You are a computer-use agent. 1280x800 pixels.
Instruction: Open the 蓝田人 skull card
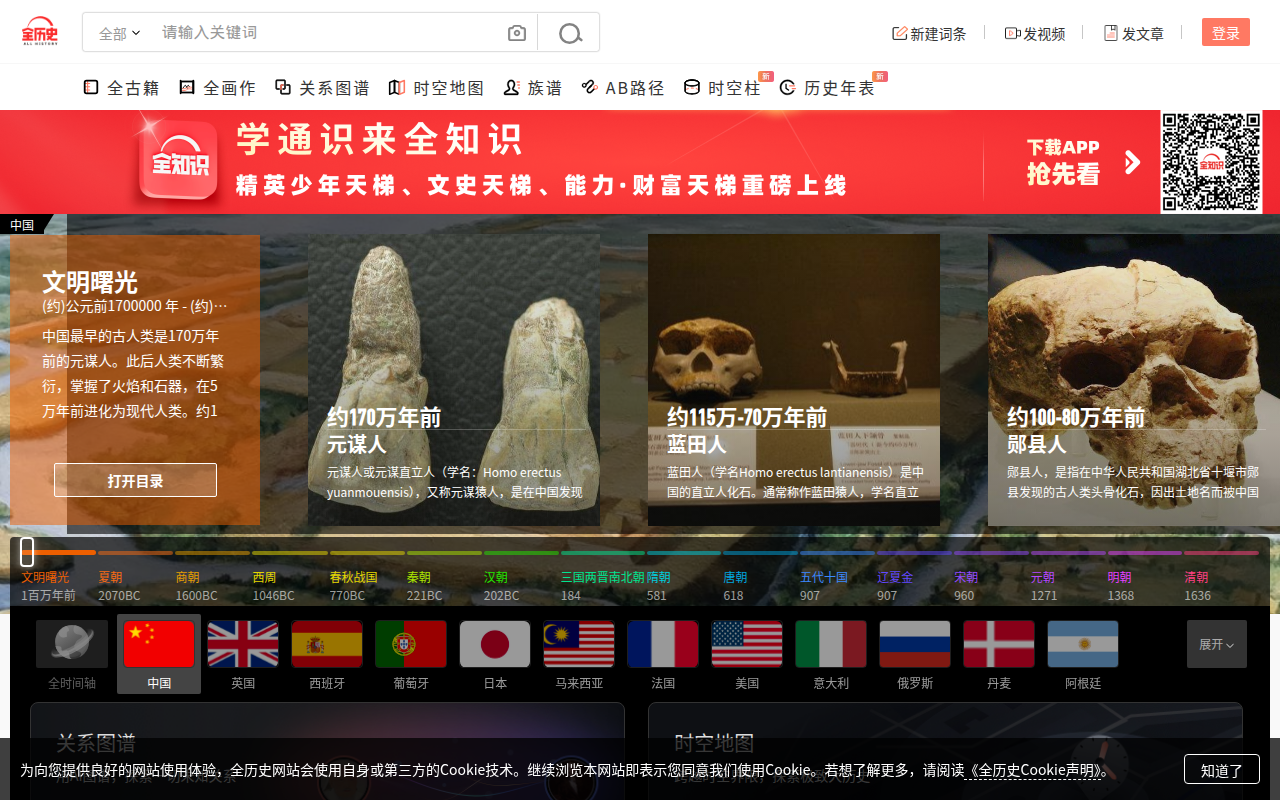coord(794,380)
